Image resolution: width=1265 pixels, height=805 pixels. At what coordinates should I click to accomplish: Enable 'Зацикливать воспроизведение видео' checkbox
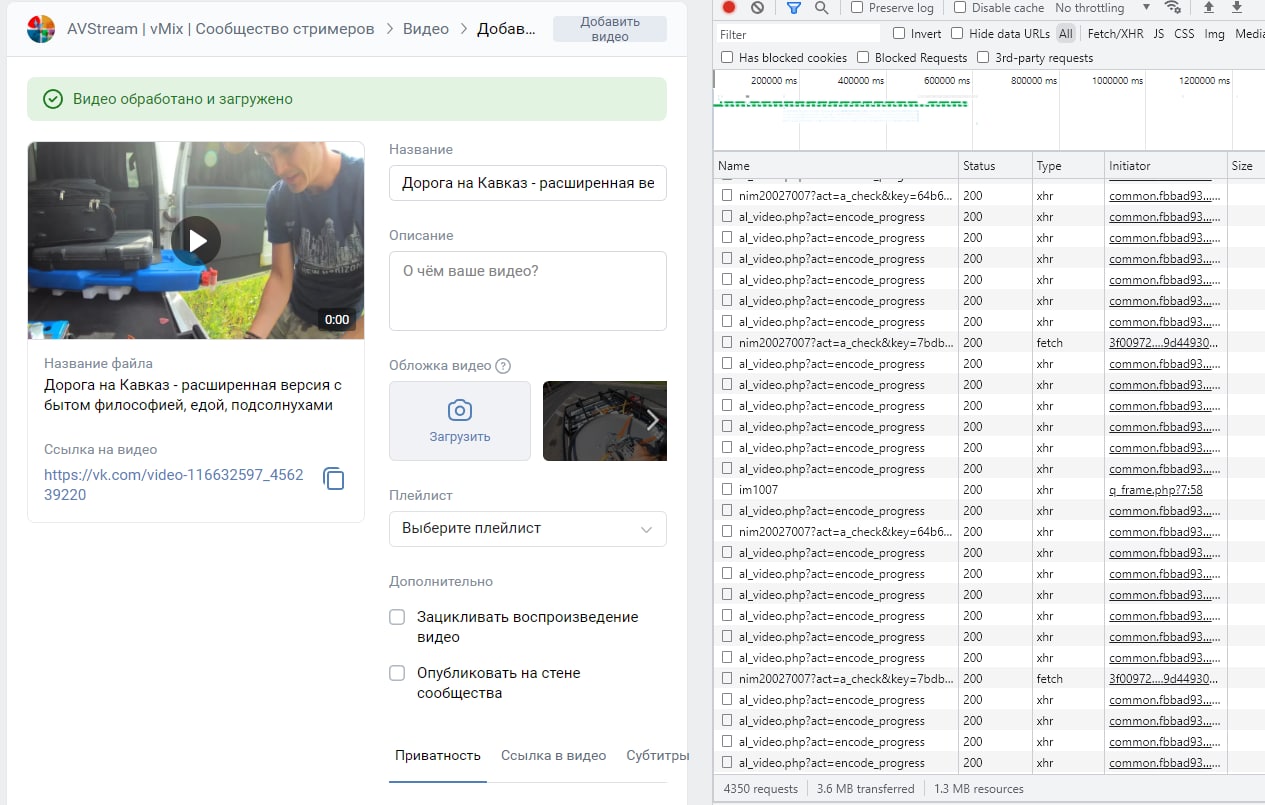point(397,617)
